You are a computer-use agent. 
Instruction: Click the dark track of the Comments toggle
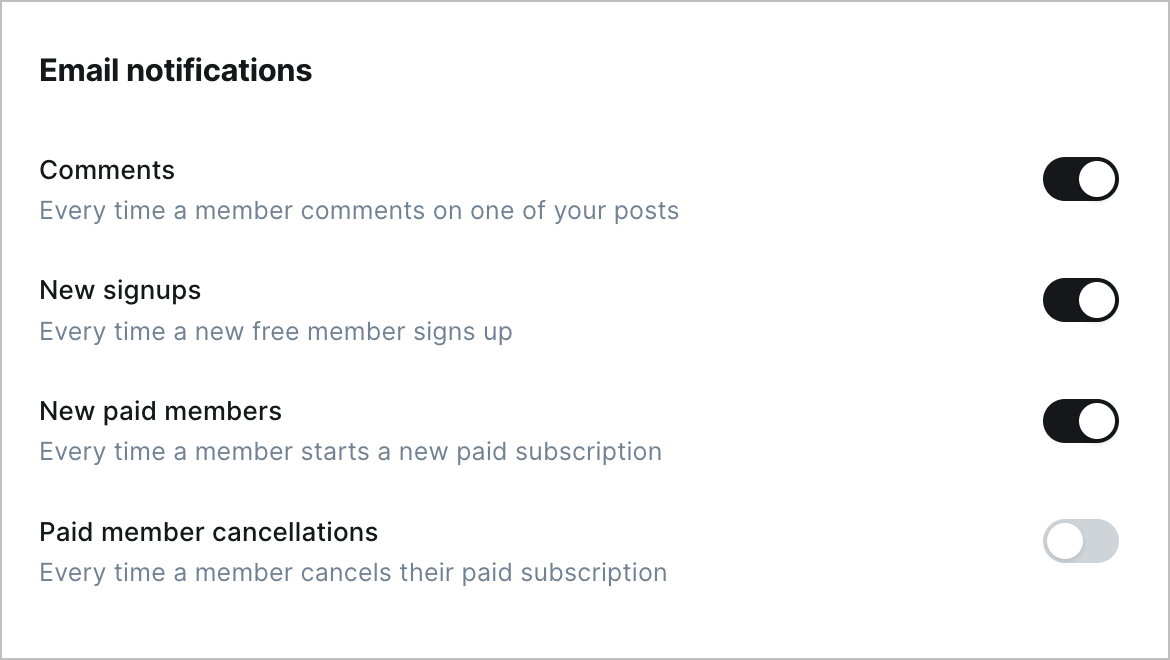[1060, 179]
